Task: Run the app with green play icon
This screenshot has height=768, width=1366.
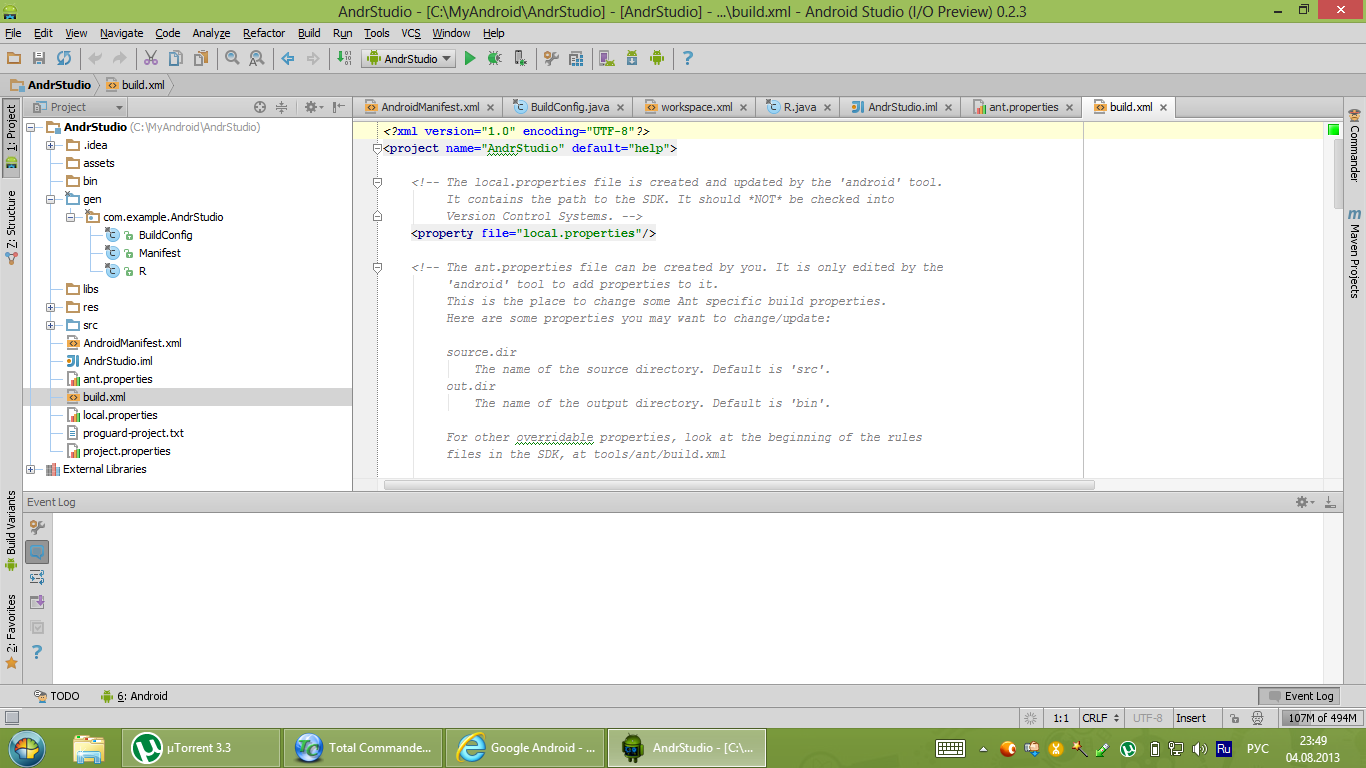Action: coord(470,59)
